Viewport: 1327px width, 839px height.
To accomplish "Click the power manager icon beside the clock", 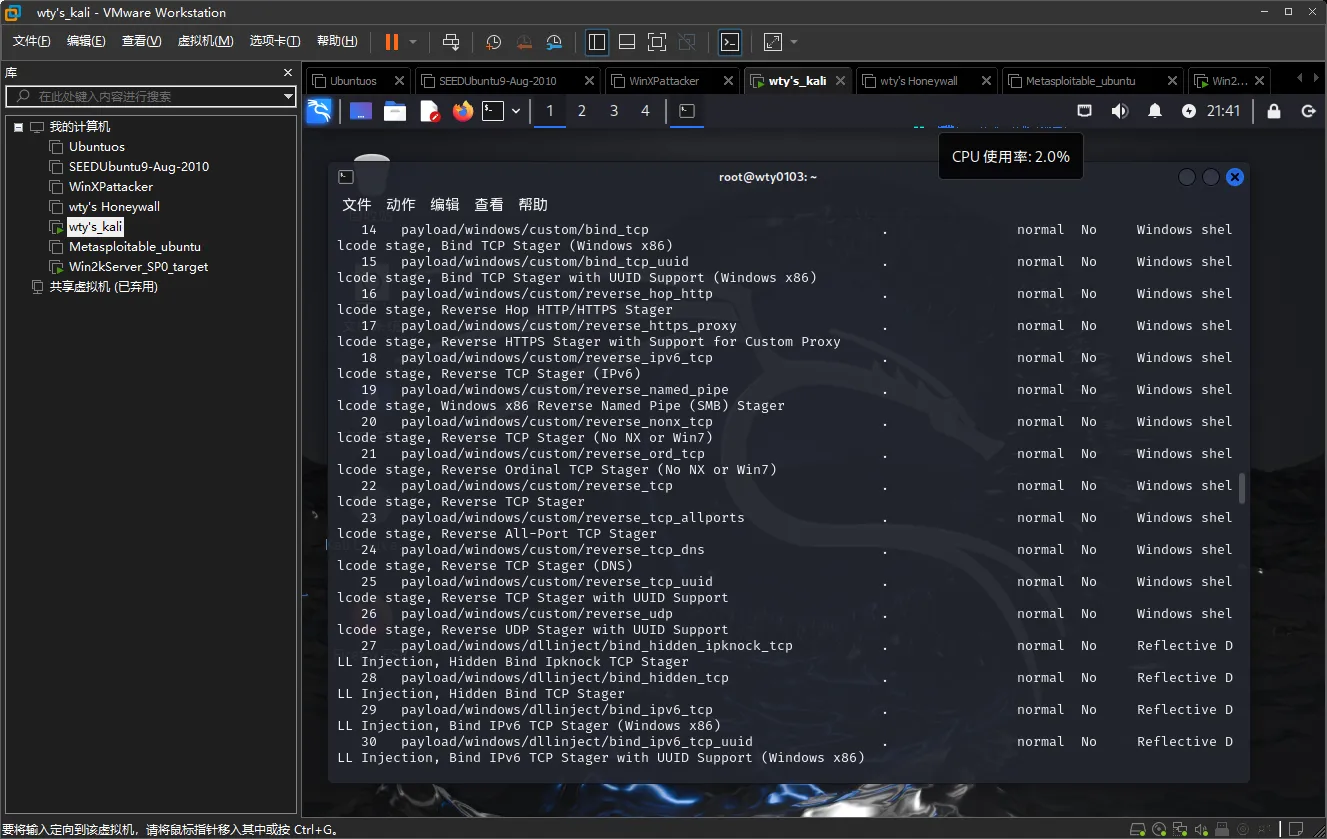I will click(1189, 111).
